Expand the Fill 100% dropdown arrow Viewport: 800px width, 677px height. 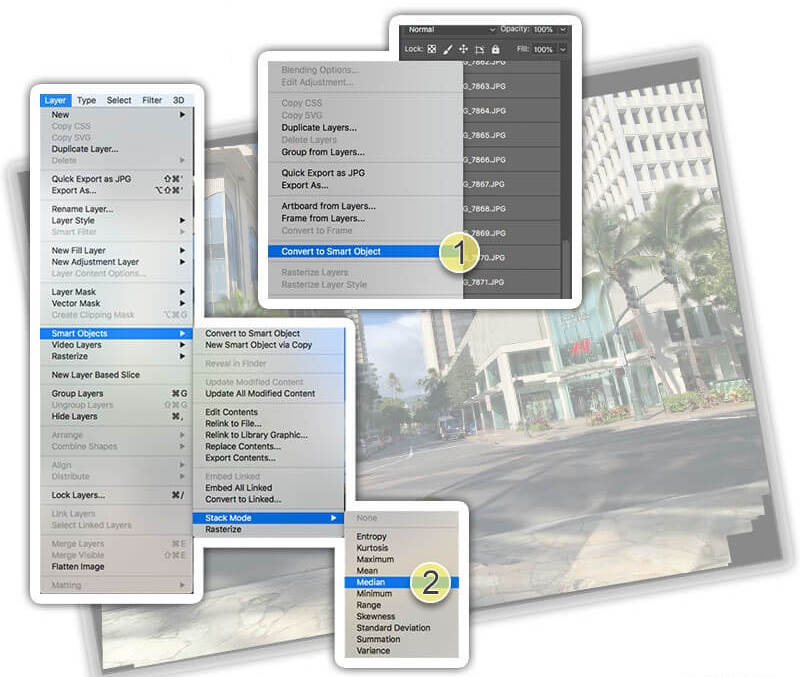pos(563,49)
